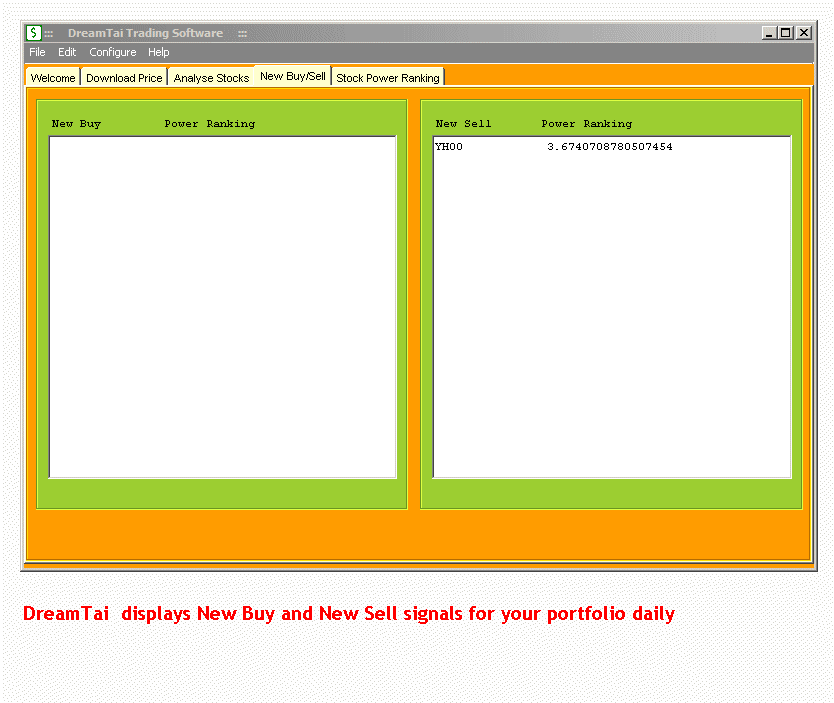This screenshot has height=703, width=834.
Task: Click the New Sell column header
Action: point(463,123)
